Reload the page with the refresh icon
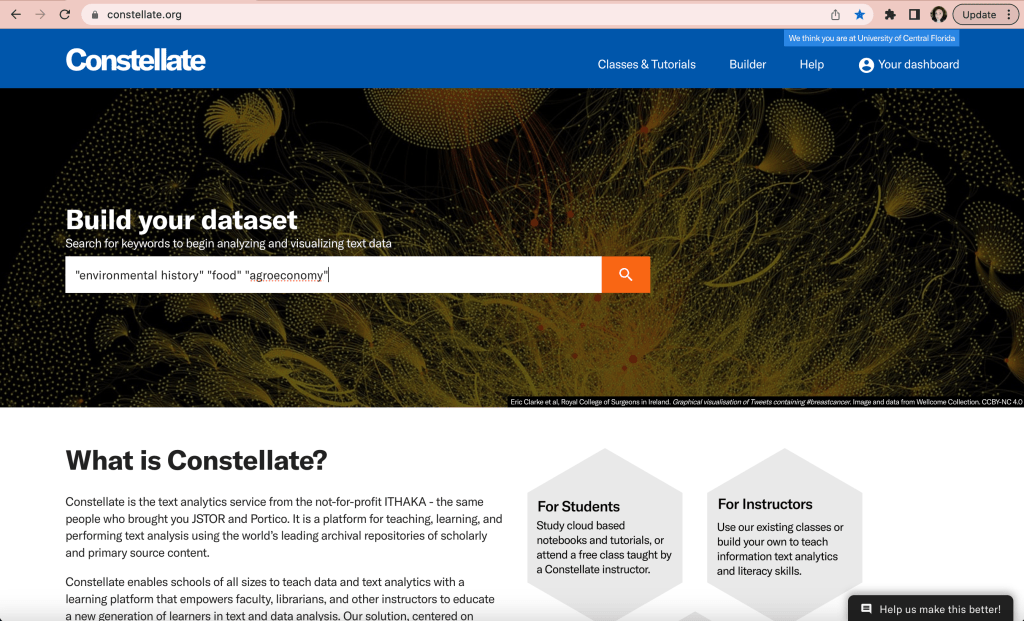The height and width of the screenshot is (621, 1024). click(65, 15)
